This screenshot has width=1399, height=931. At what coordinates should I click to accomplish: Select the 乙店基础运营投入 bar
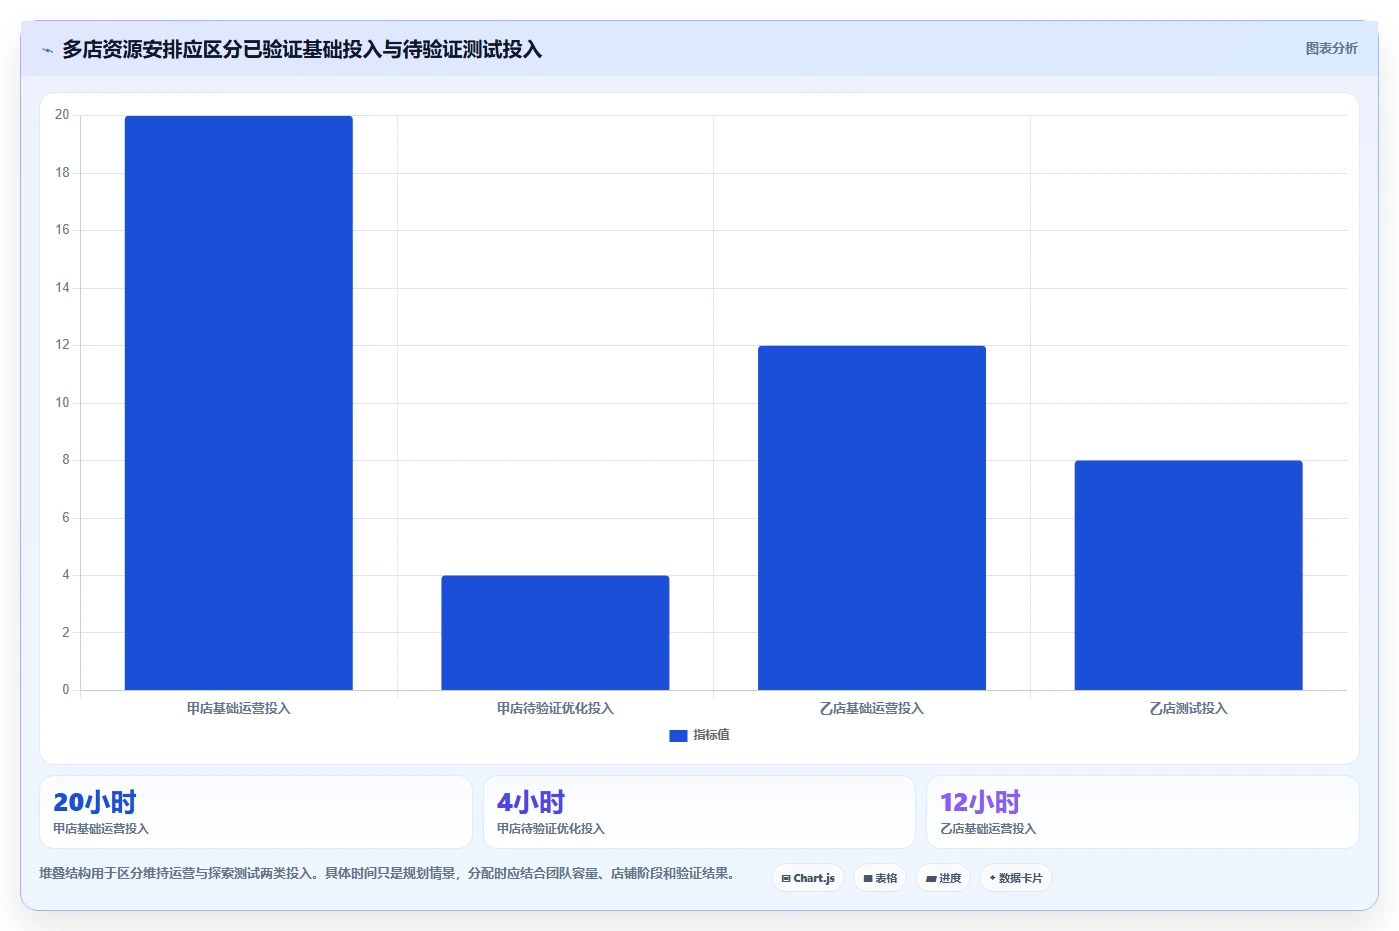[x=872, y=518]
